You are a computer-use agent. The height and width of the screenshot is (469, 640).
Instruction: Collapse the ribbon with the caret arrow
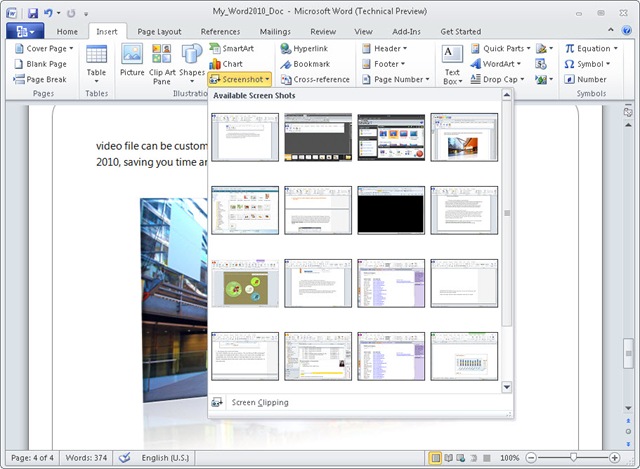click(611, 30)
